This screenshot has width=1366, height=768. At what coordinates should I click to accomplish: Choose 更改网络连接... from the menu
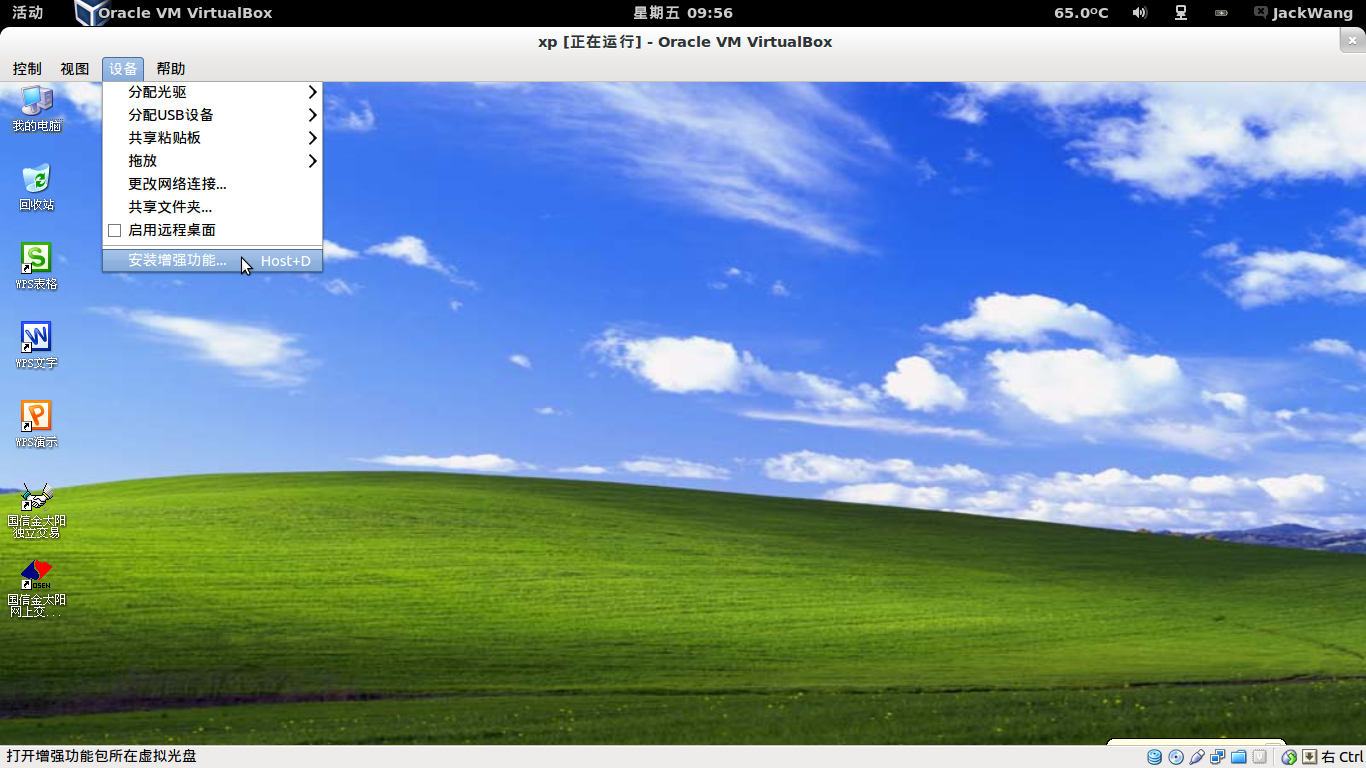pos(212,184)
